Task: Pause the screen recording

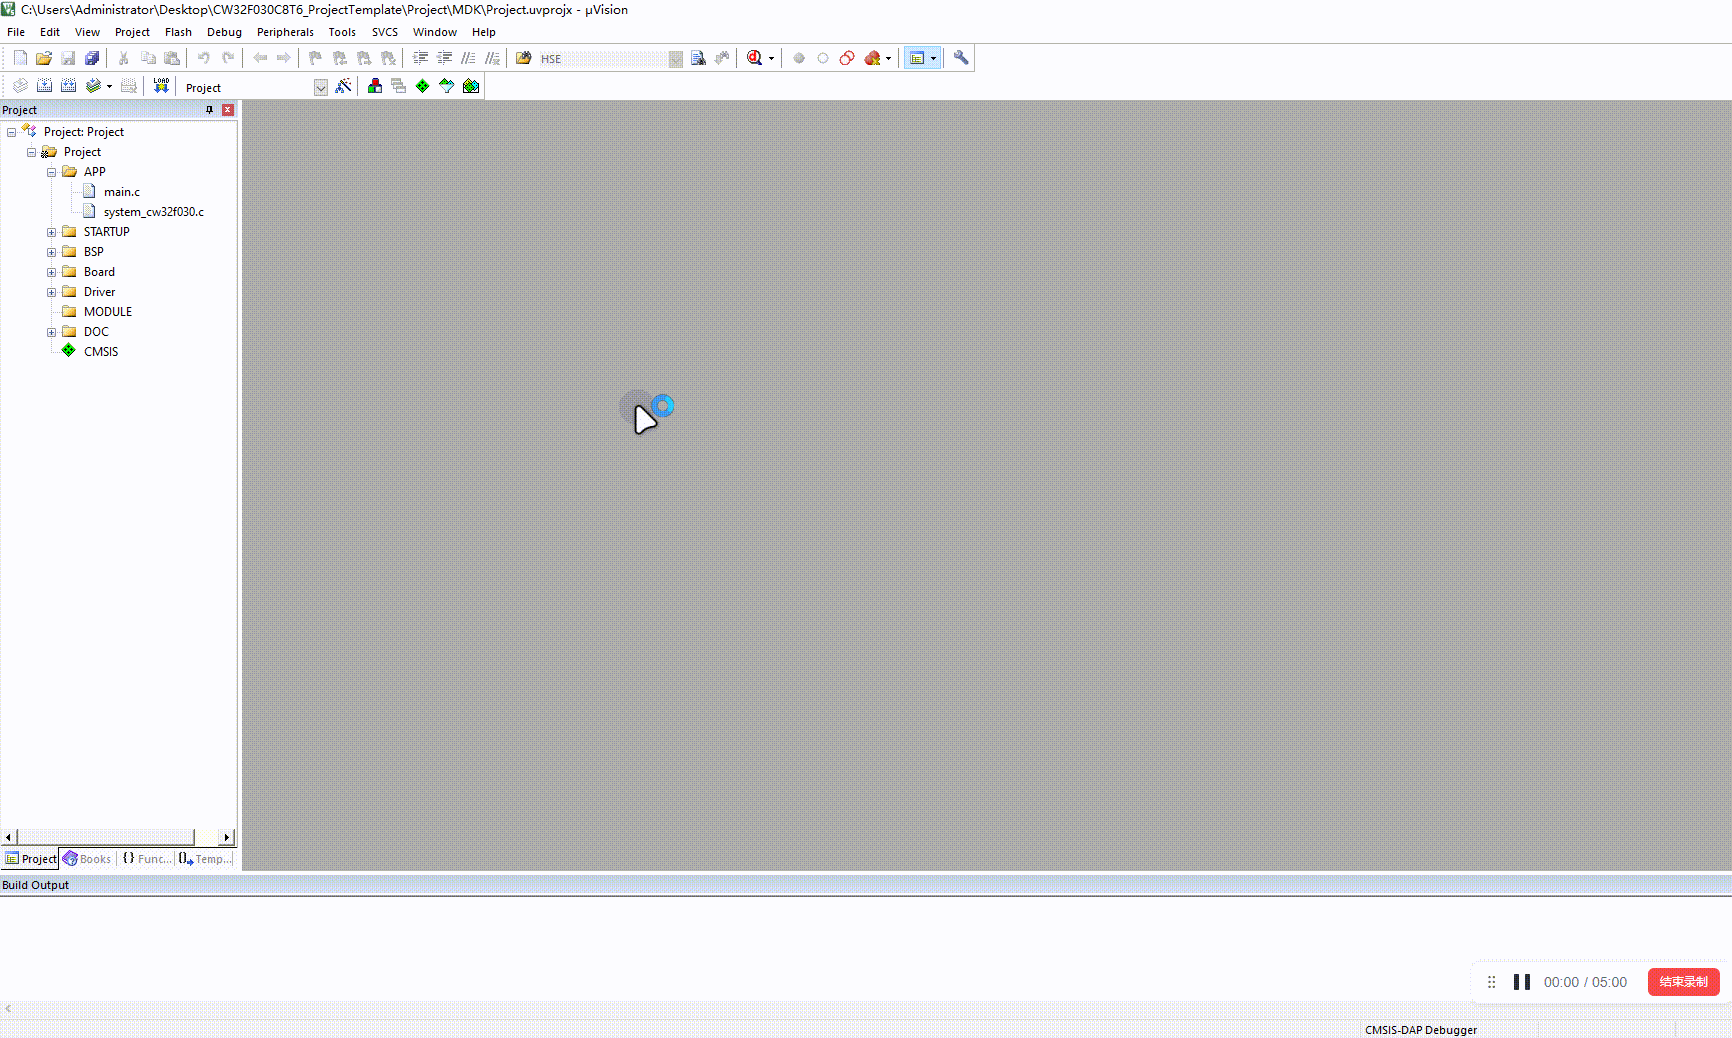Action: coord(1522,982)
